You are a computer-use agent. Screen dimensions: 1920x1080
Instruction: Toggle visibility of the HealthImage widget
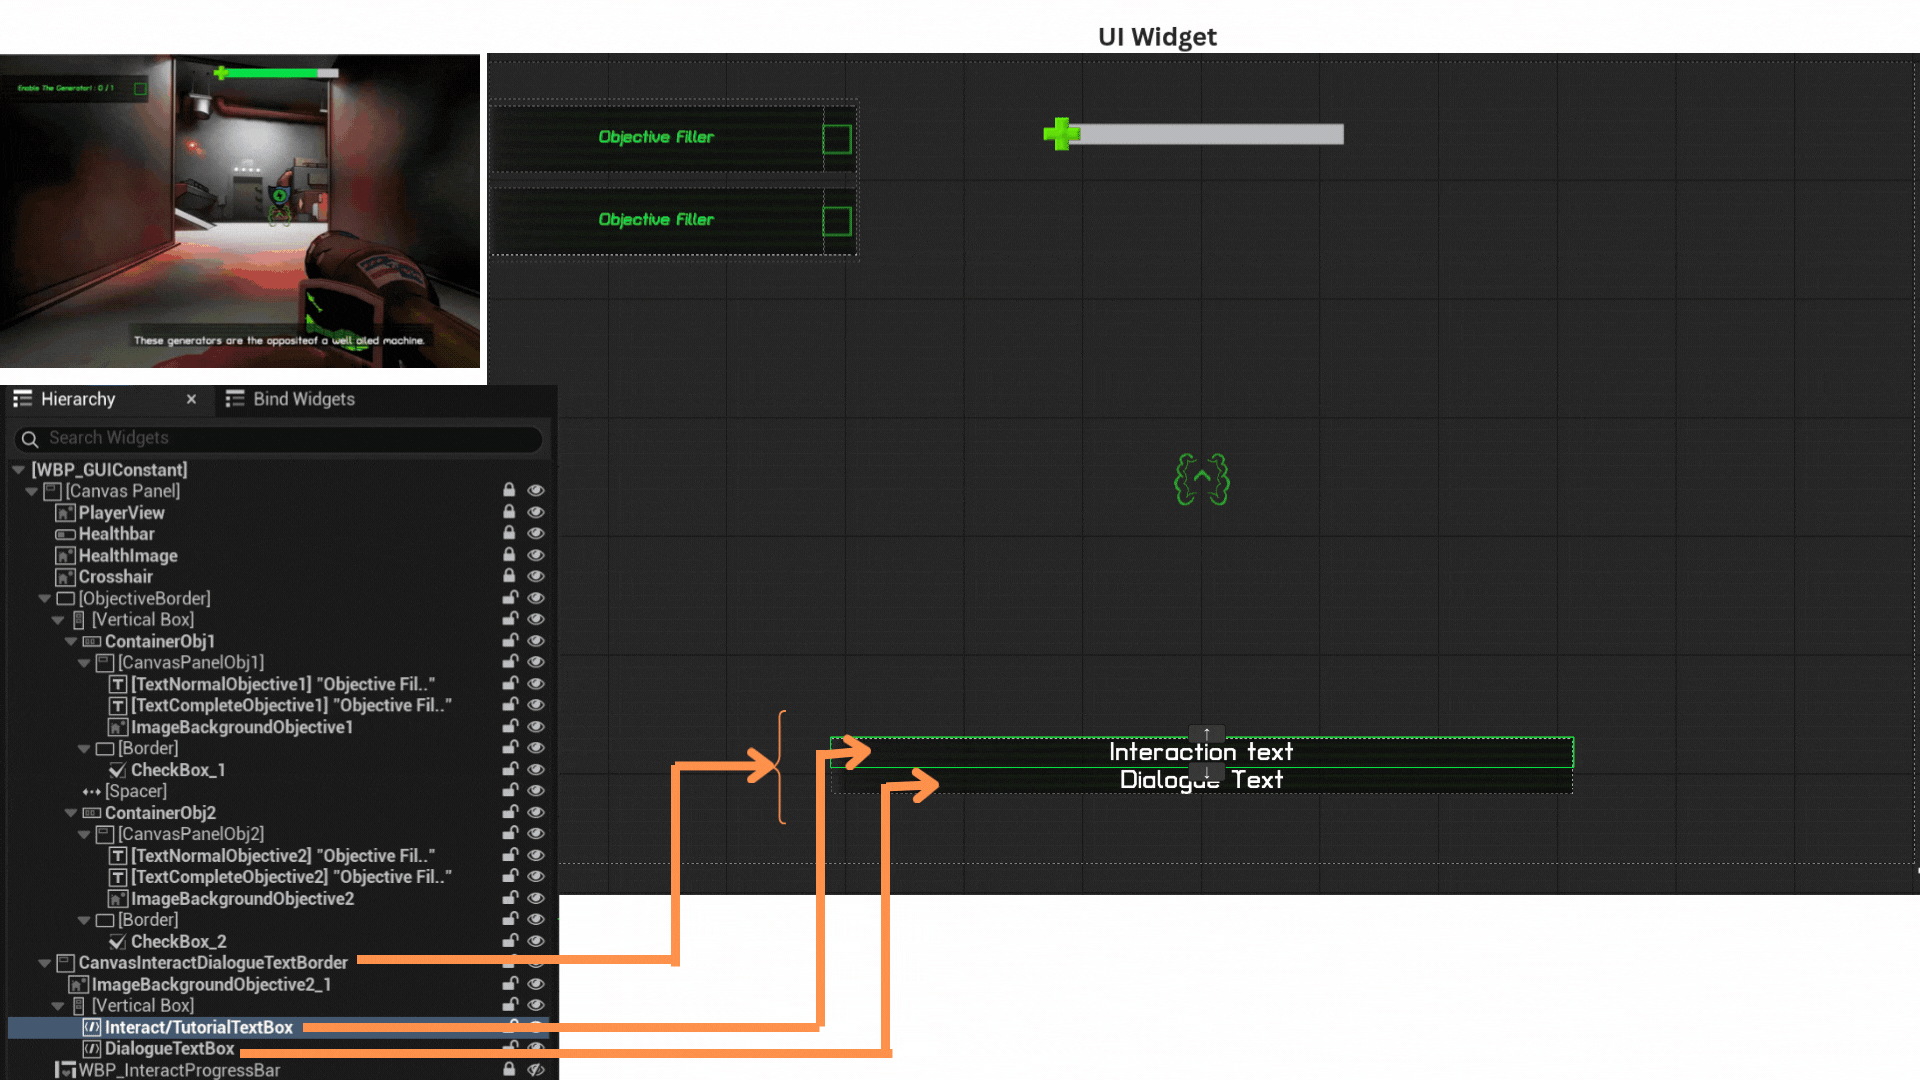point(536,555)
